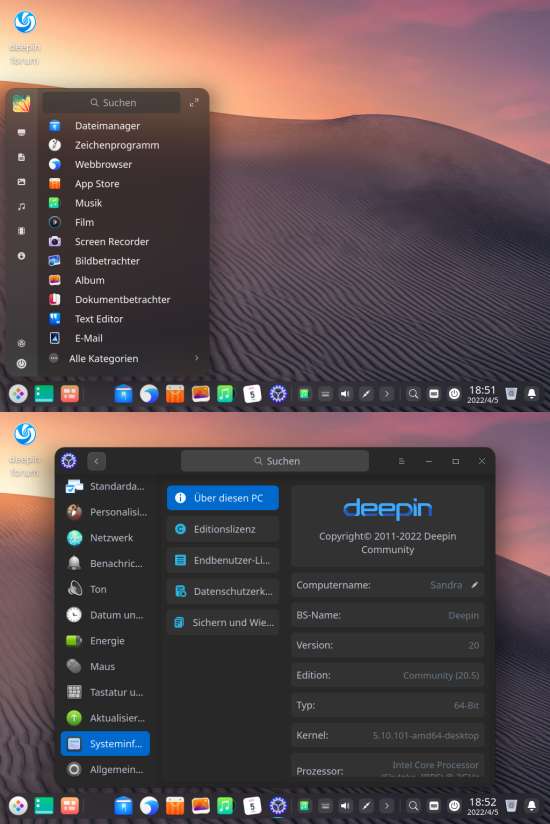
Task: Expand tray arrow in taskbar showing 18:51
Action: (x=387, y=394)
